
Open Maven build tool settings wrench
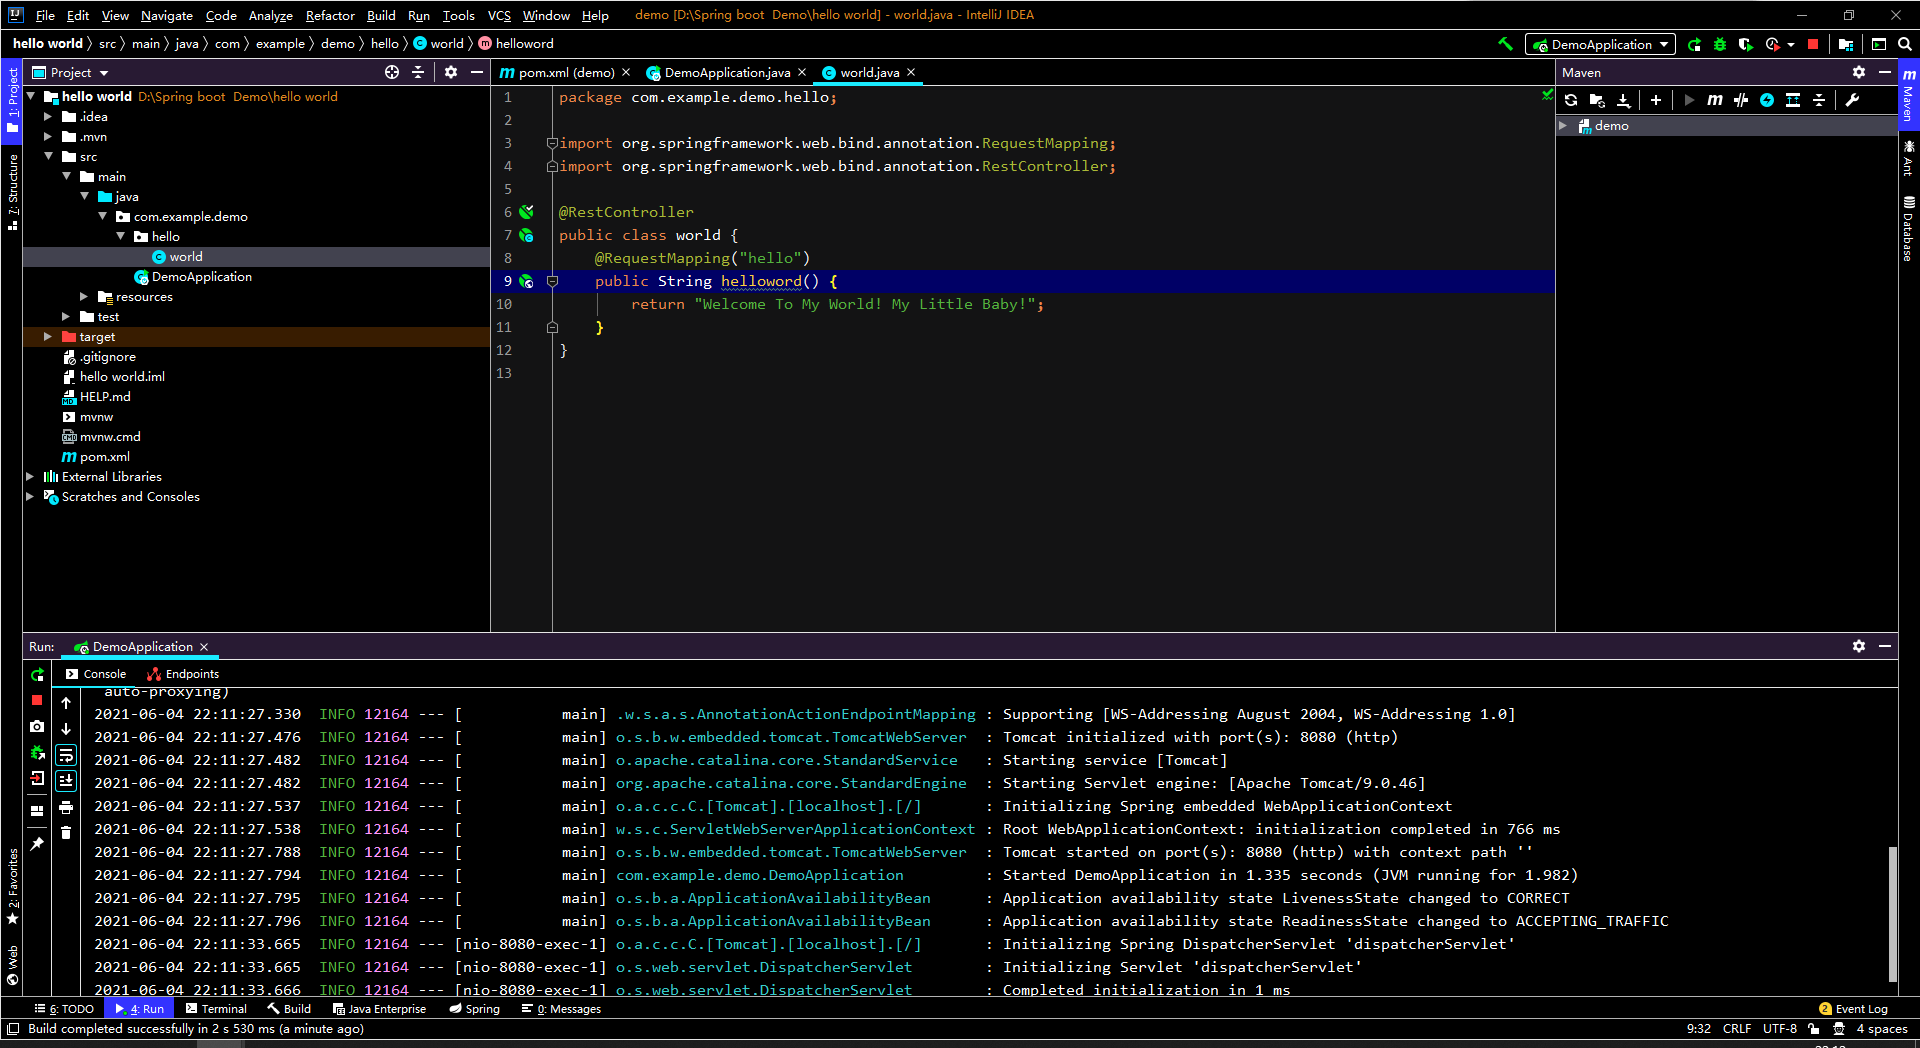(1852, 100)
